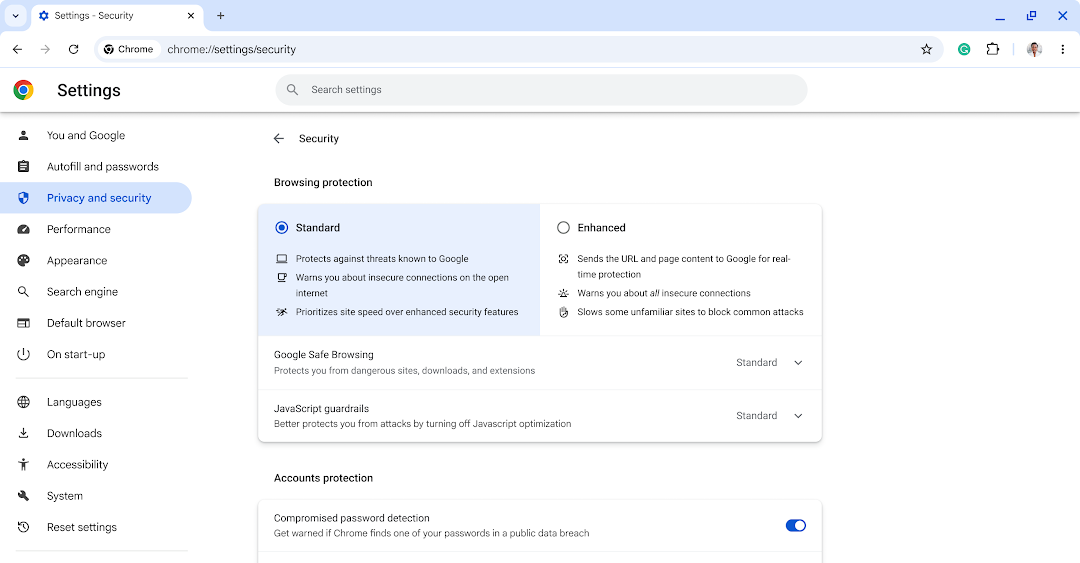1080x563 pixels.
Task: Click the Grammarly extension icon
Action: [964, 49]
